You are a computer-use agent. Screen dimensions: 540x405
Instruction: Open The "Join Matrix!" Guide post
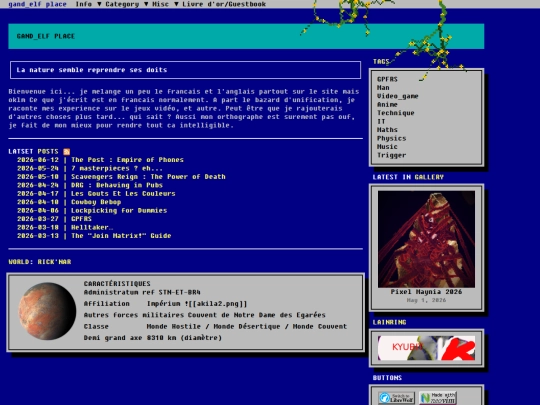point(121,236)
